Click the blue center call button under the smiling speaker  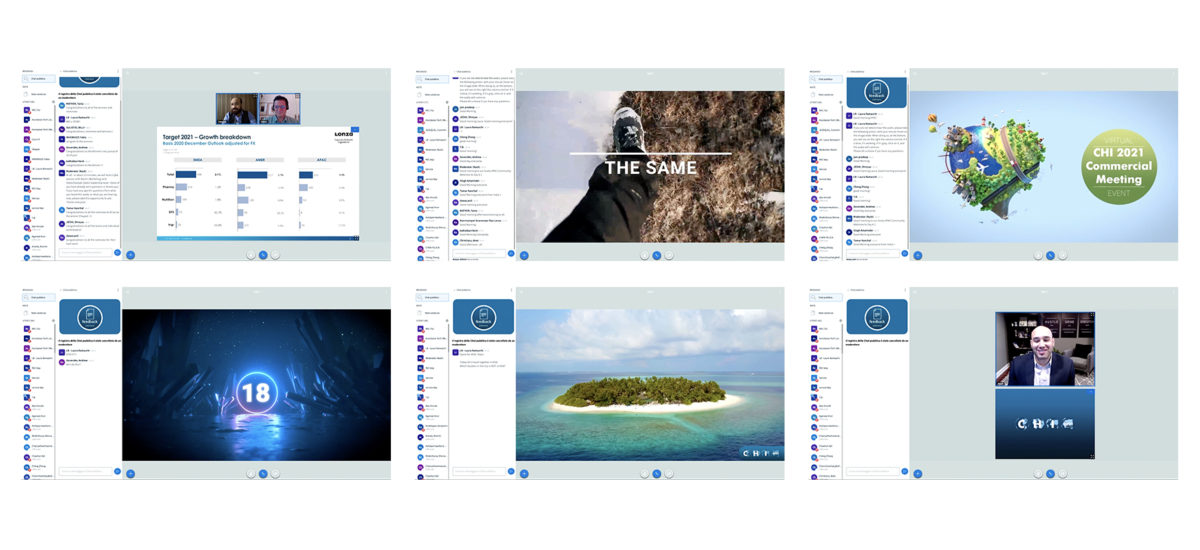1050,473
